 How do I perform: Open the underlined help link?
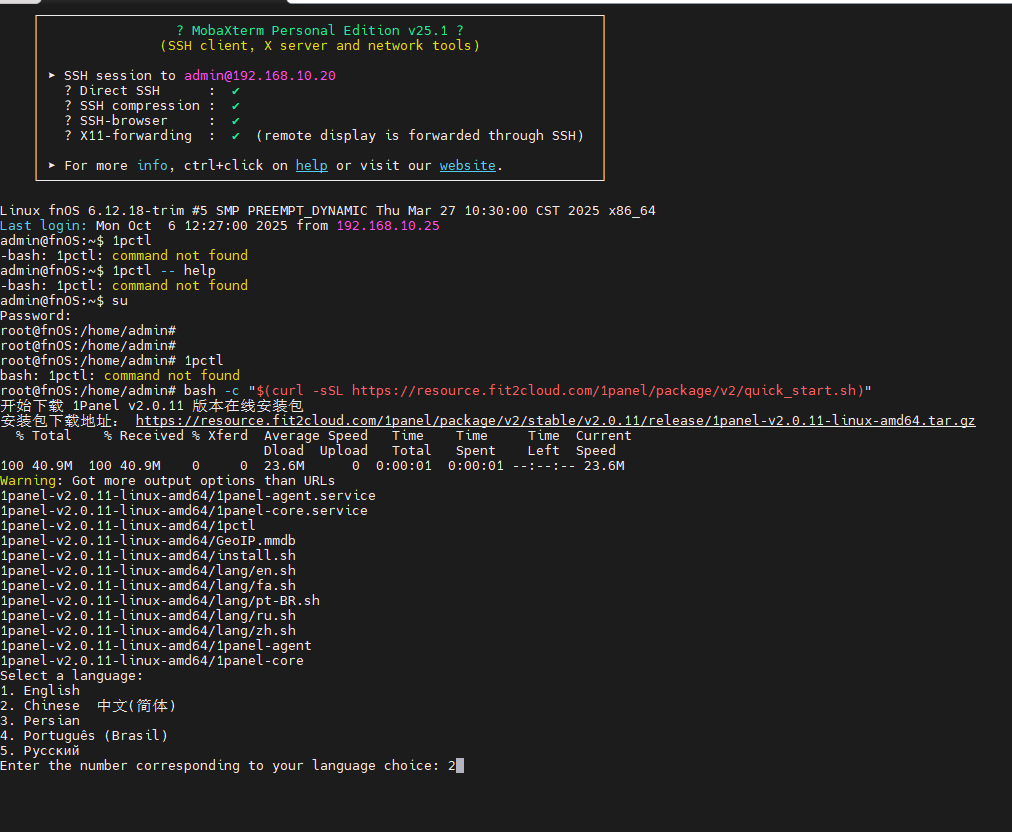[311, 166]
